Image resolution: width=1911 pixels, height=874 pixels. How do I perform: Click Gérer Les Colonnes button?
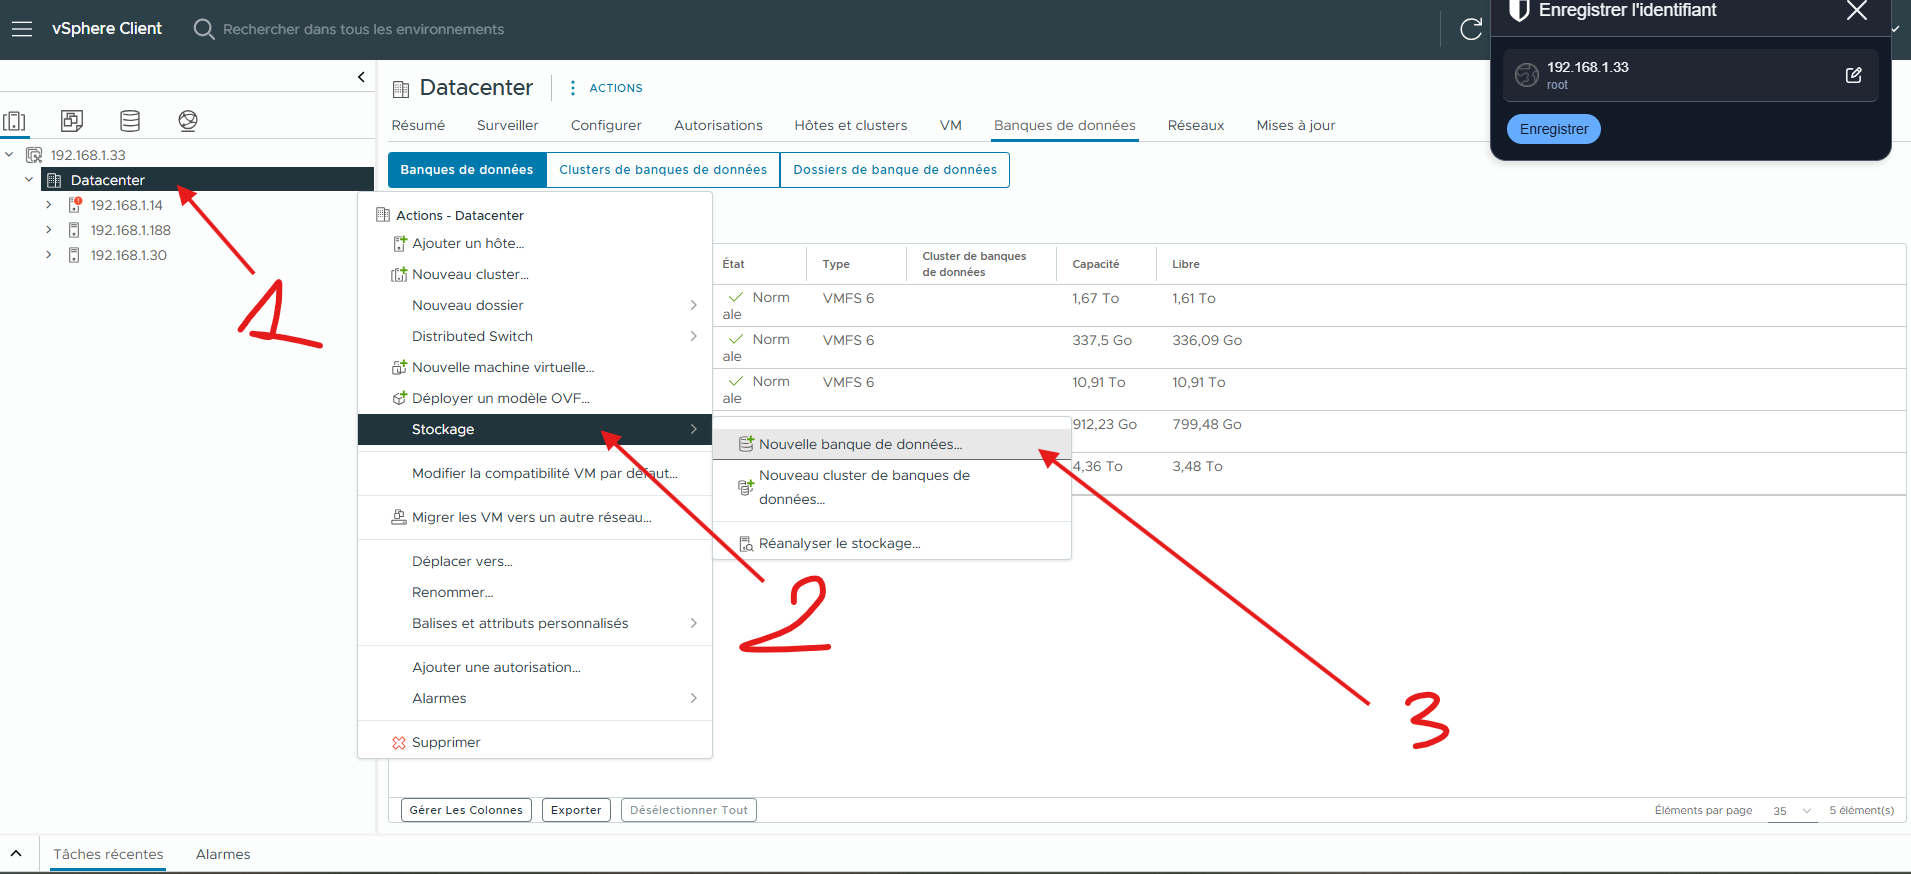[x=466, y=810]
